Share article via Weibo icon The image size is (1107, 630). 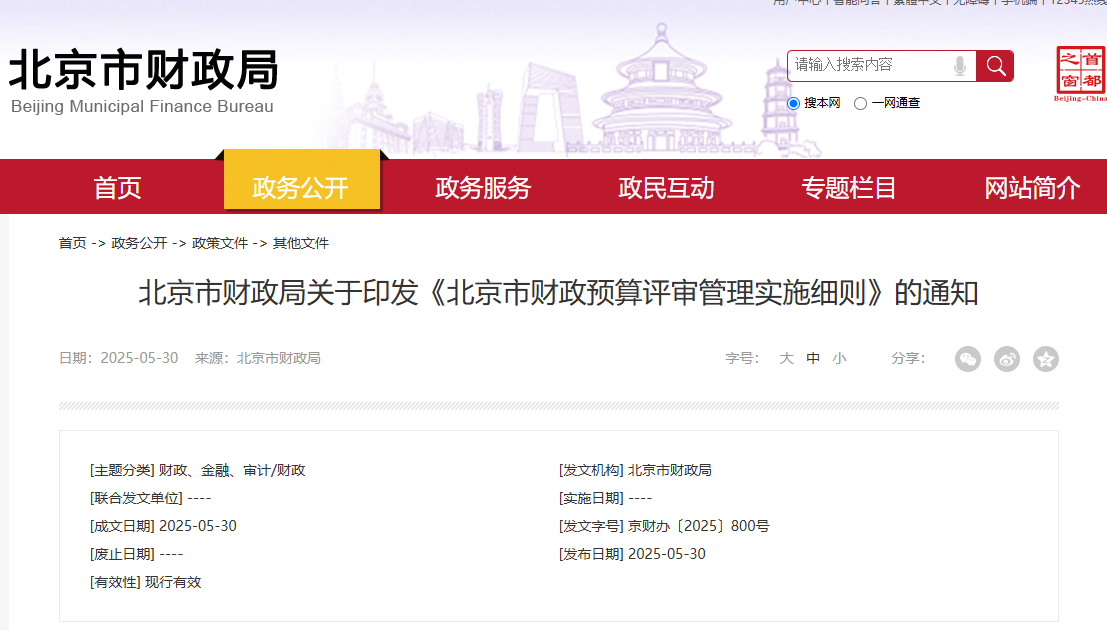coord(1007,359)
